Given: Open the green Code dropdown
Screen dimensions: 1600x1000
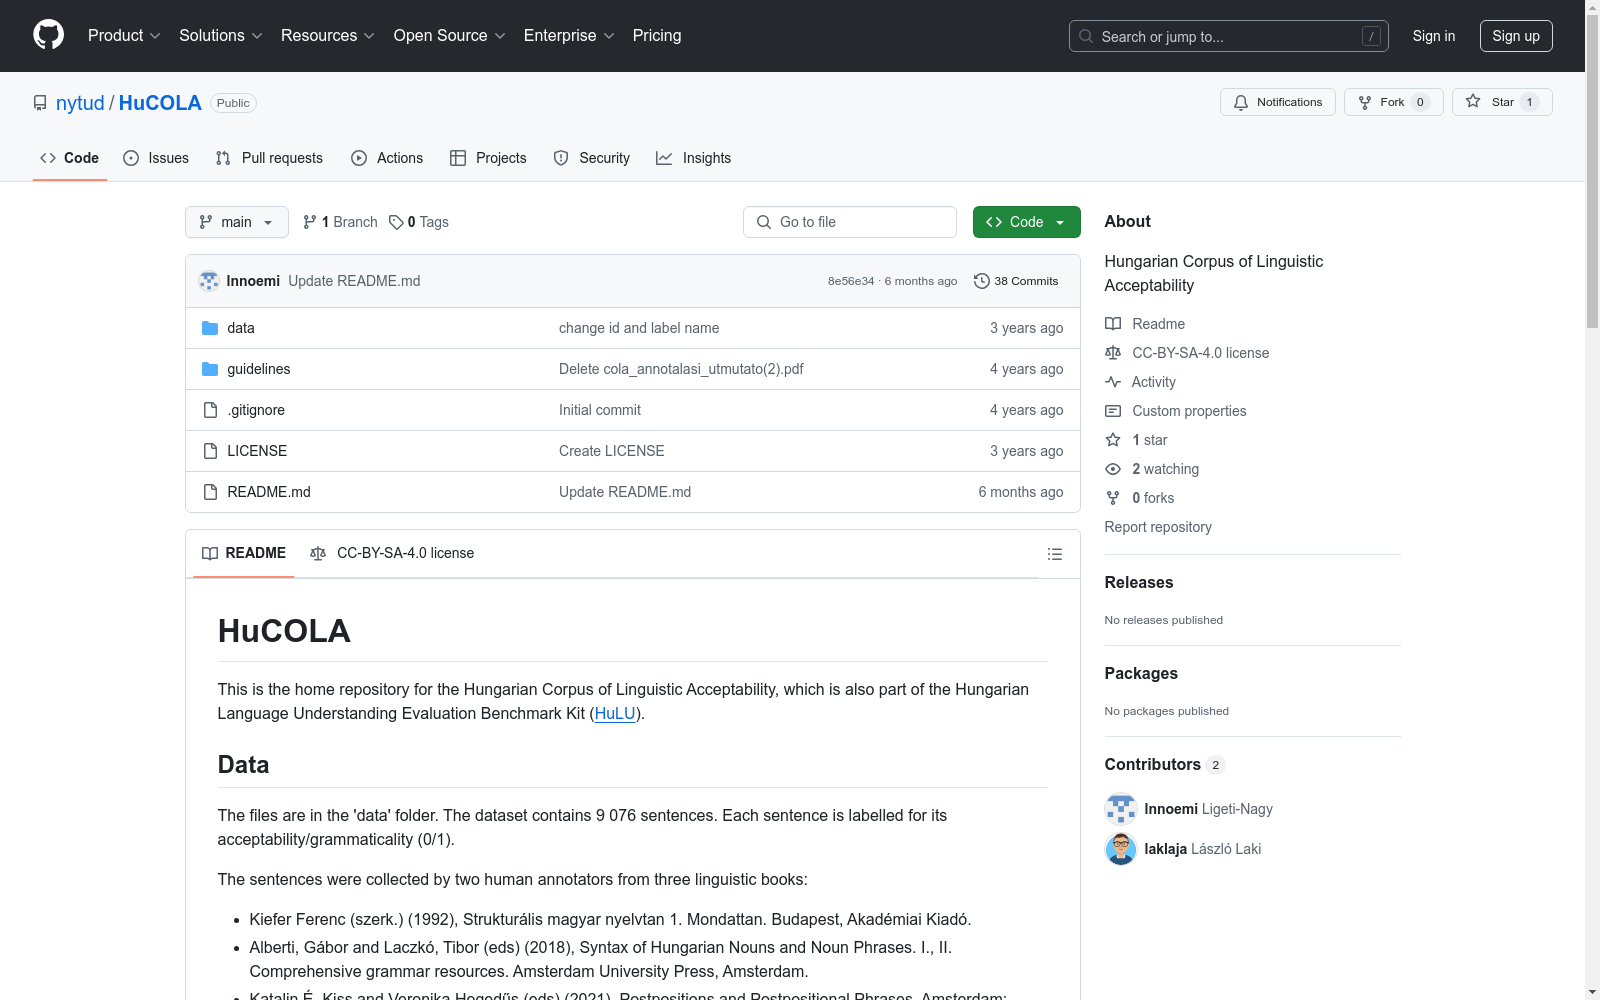Looking at the screenshot, I should pos(1026,222).
